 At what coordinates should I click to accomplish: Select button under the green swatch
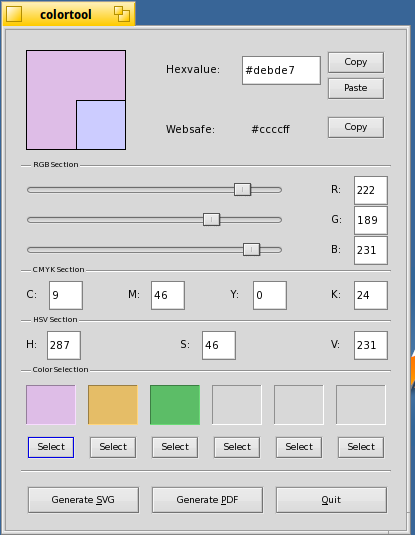pyautogui.click(x=175, y=447)
